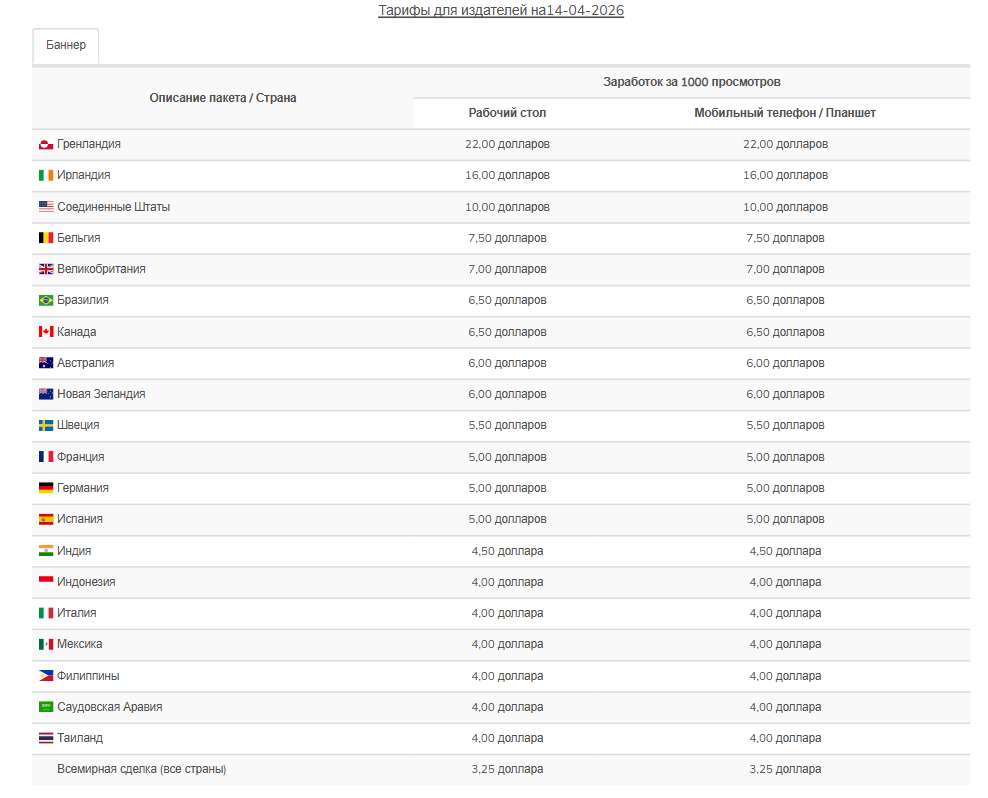Click the Заработок за 1000 просмотров header
The height and width of the screenshot is (798, 988).
[x=692, y=82]
